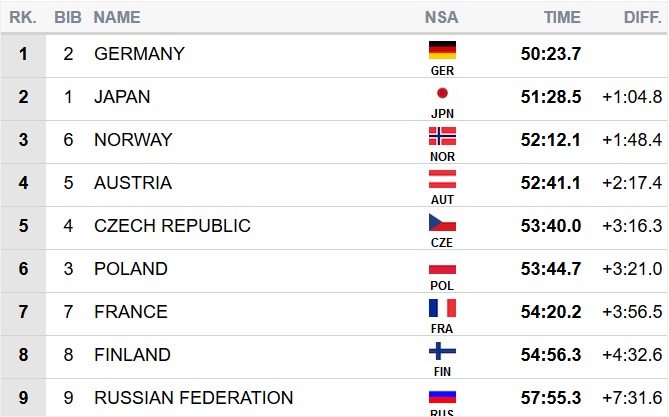Click the Poland flag icon
The image size is (669, 417).
[442, 265]
